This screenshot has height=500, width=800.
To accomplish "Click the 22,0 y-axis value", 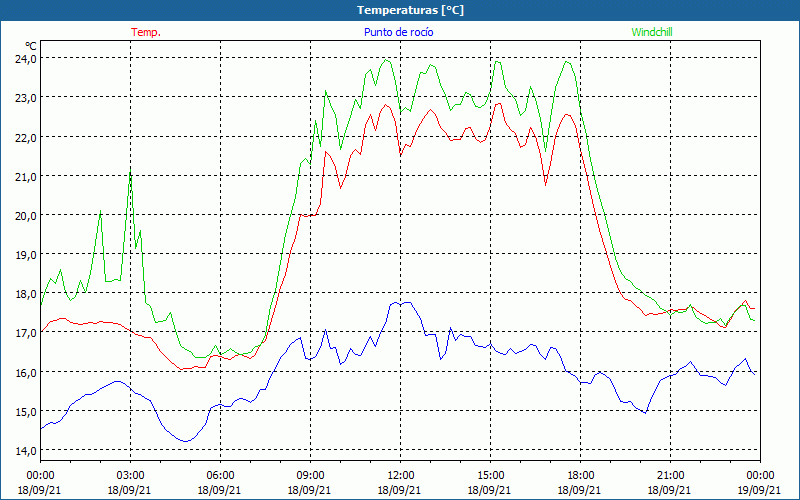I will point(26,137).
